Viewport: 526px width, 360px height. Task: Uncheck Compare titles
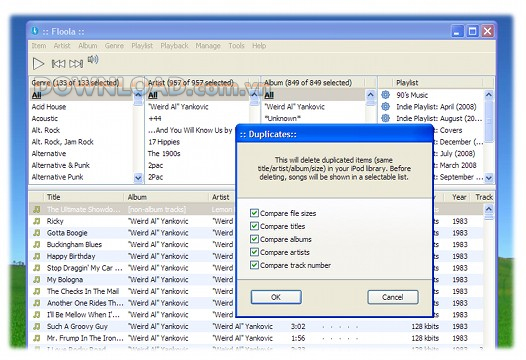pyautogui.click(x=254, y=226)
